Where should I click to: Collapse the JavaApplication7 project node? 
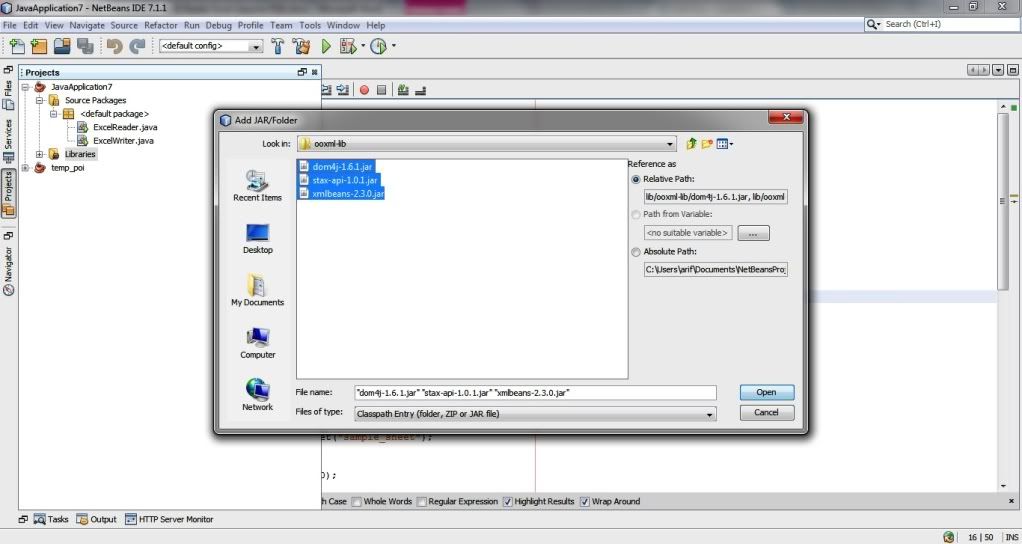coord(25,87)
